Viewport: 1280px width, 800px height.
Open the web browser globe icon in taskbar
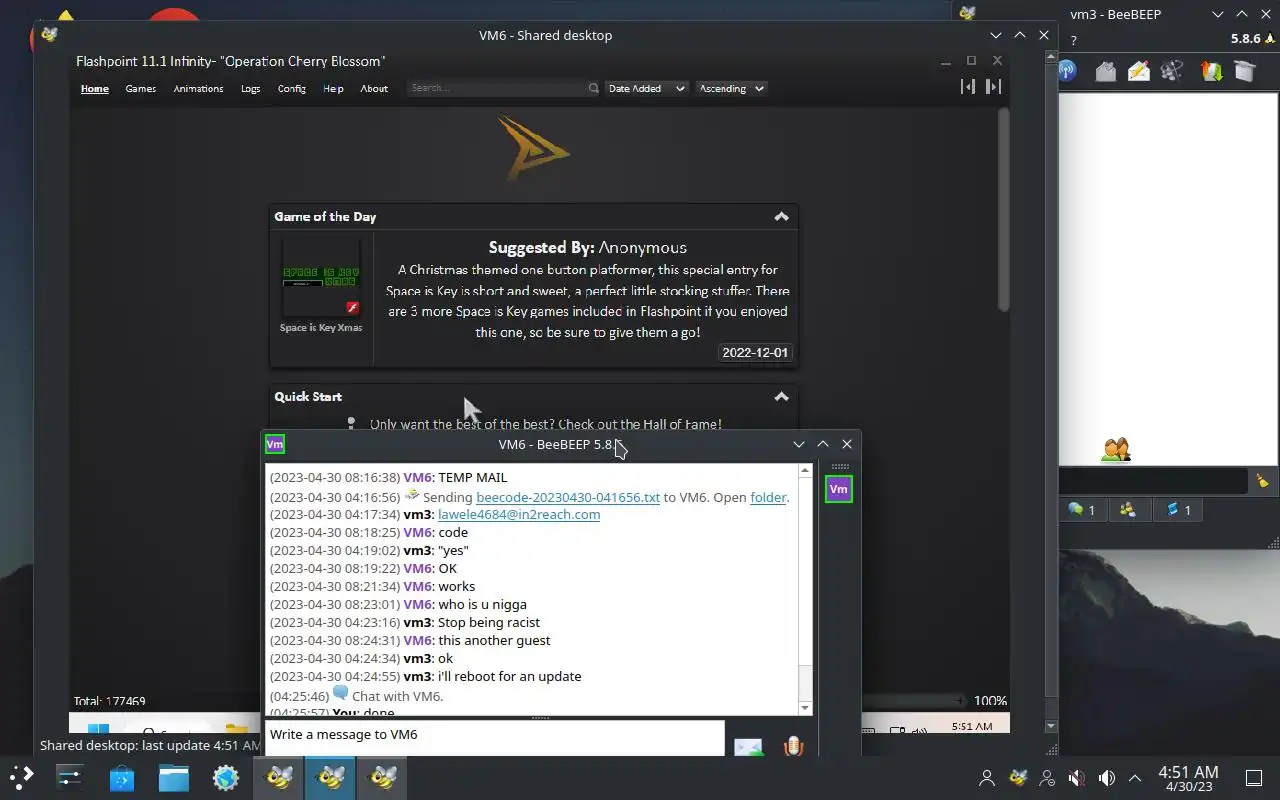point(226,777)
